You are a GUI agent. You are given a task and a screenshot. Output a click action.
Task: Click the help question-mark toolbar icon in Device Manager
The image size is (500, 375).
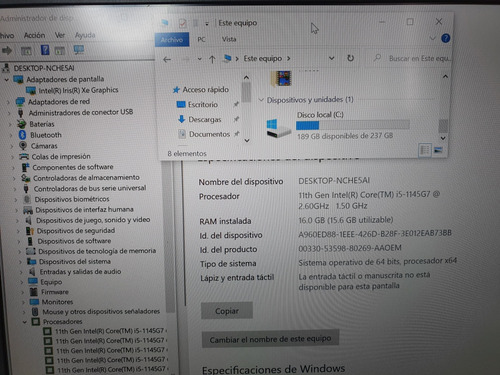pyautogui.click(x=45, y=50)
